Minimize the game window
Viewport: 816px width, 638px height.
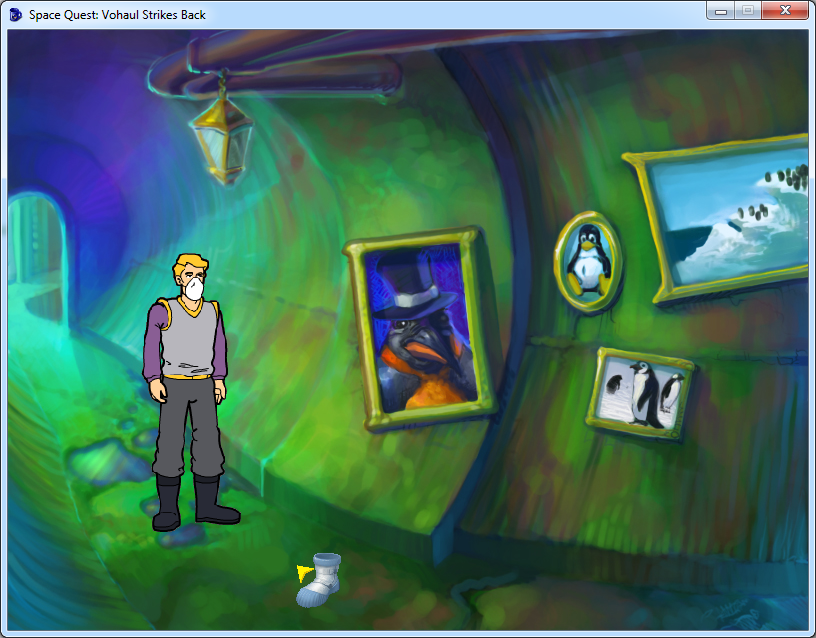click(720, 11)
